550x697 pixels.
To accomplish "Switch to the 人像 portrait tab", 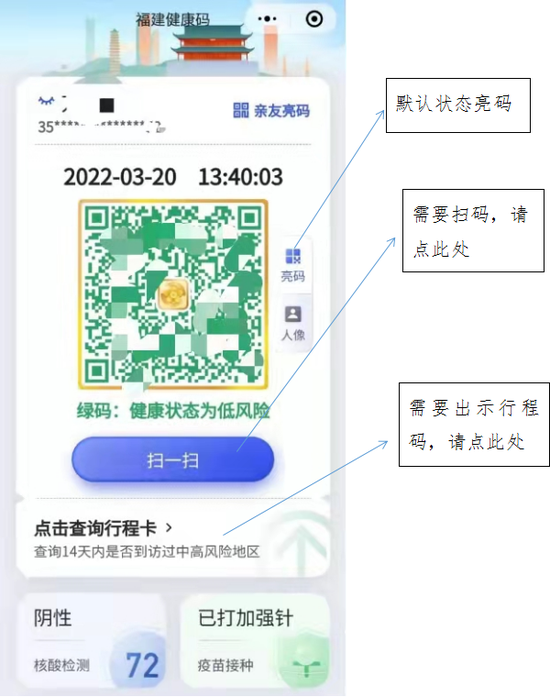I will click(293, 323).
